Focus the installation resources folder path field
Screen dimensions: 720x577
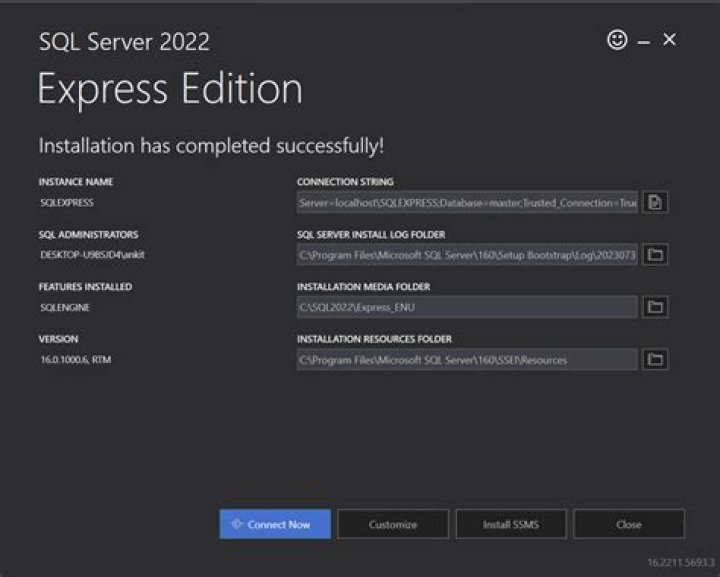466,359
